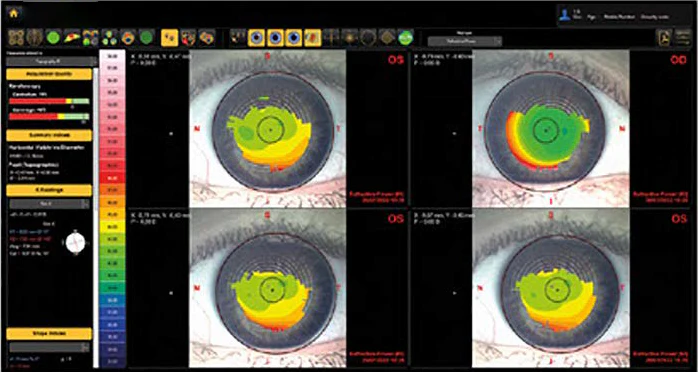Expand the Summary Indices section

tap(49, 135)
